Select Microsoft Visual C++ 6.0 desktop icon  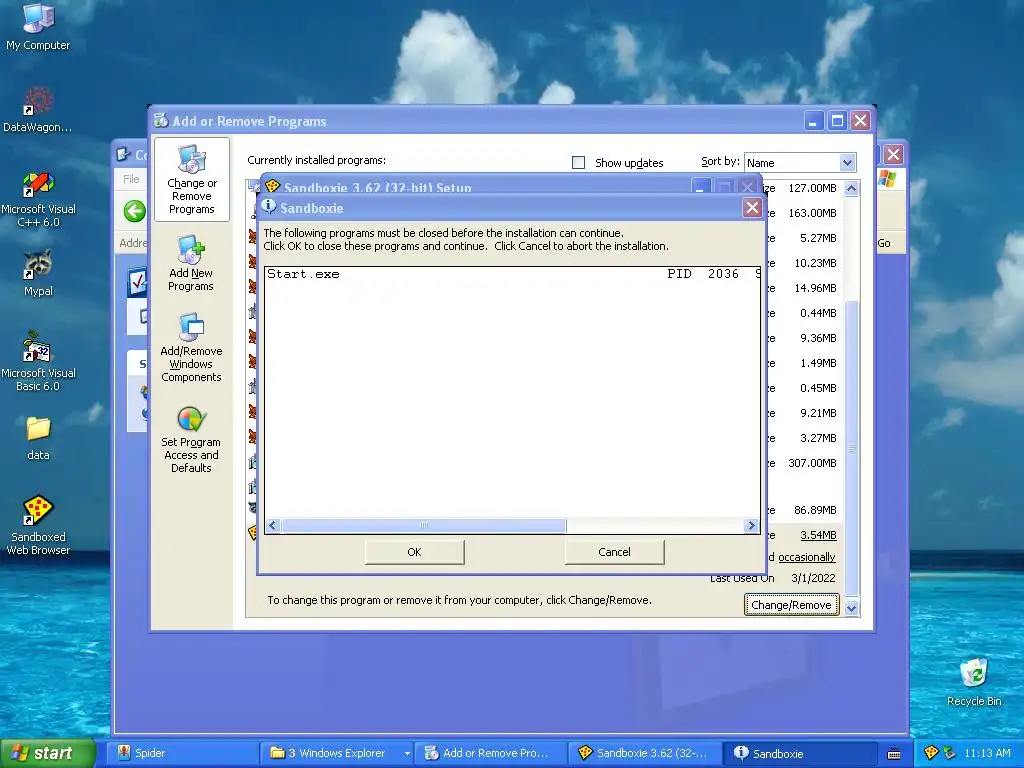38,199
